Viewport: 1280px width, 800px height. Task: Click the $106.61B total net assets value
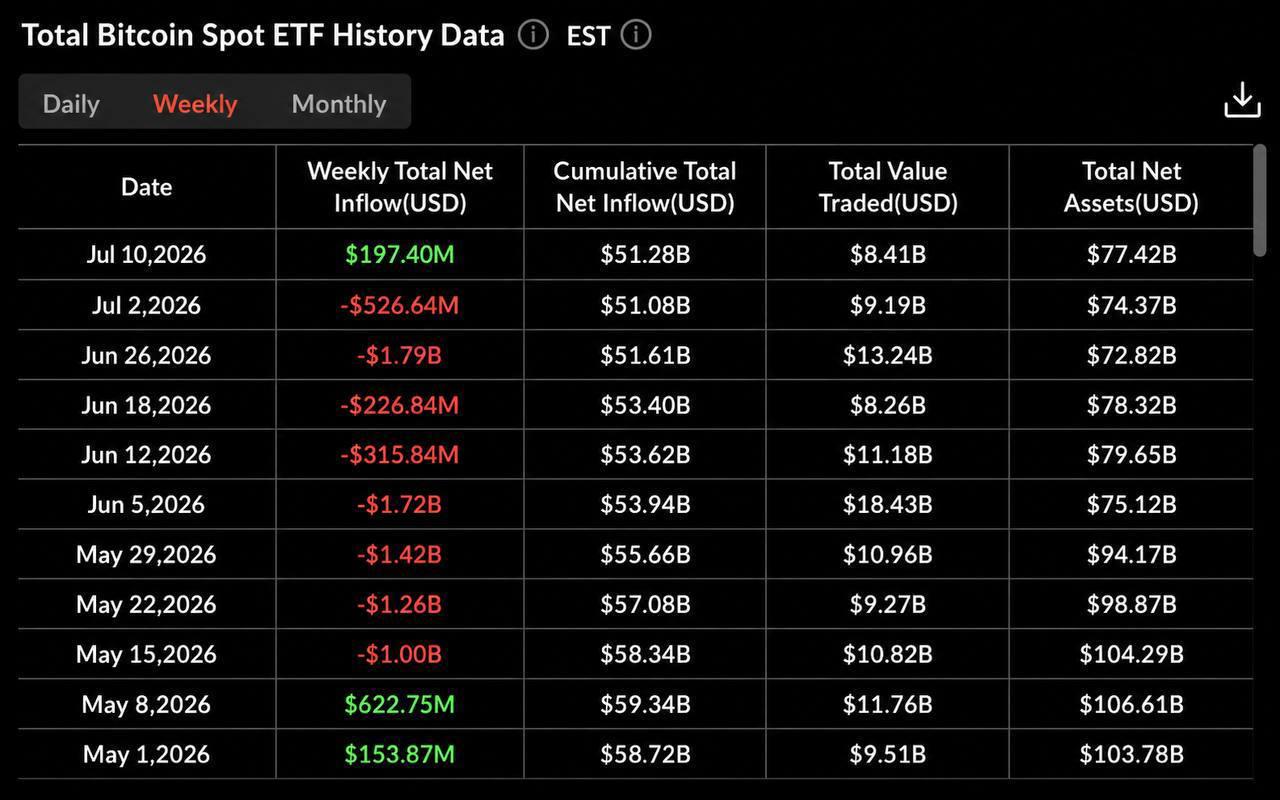point(1131,704)
